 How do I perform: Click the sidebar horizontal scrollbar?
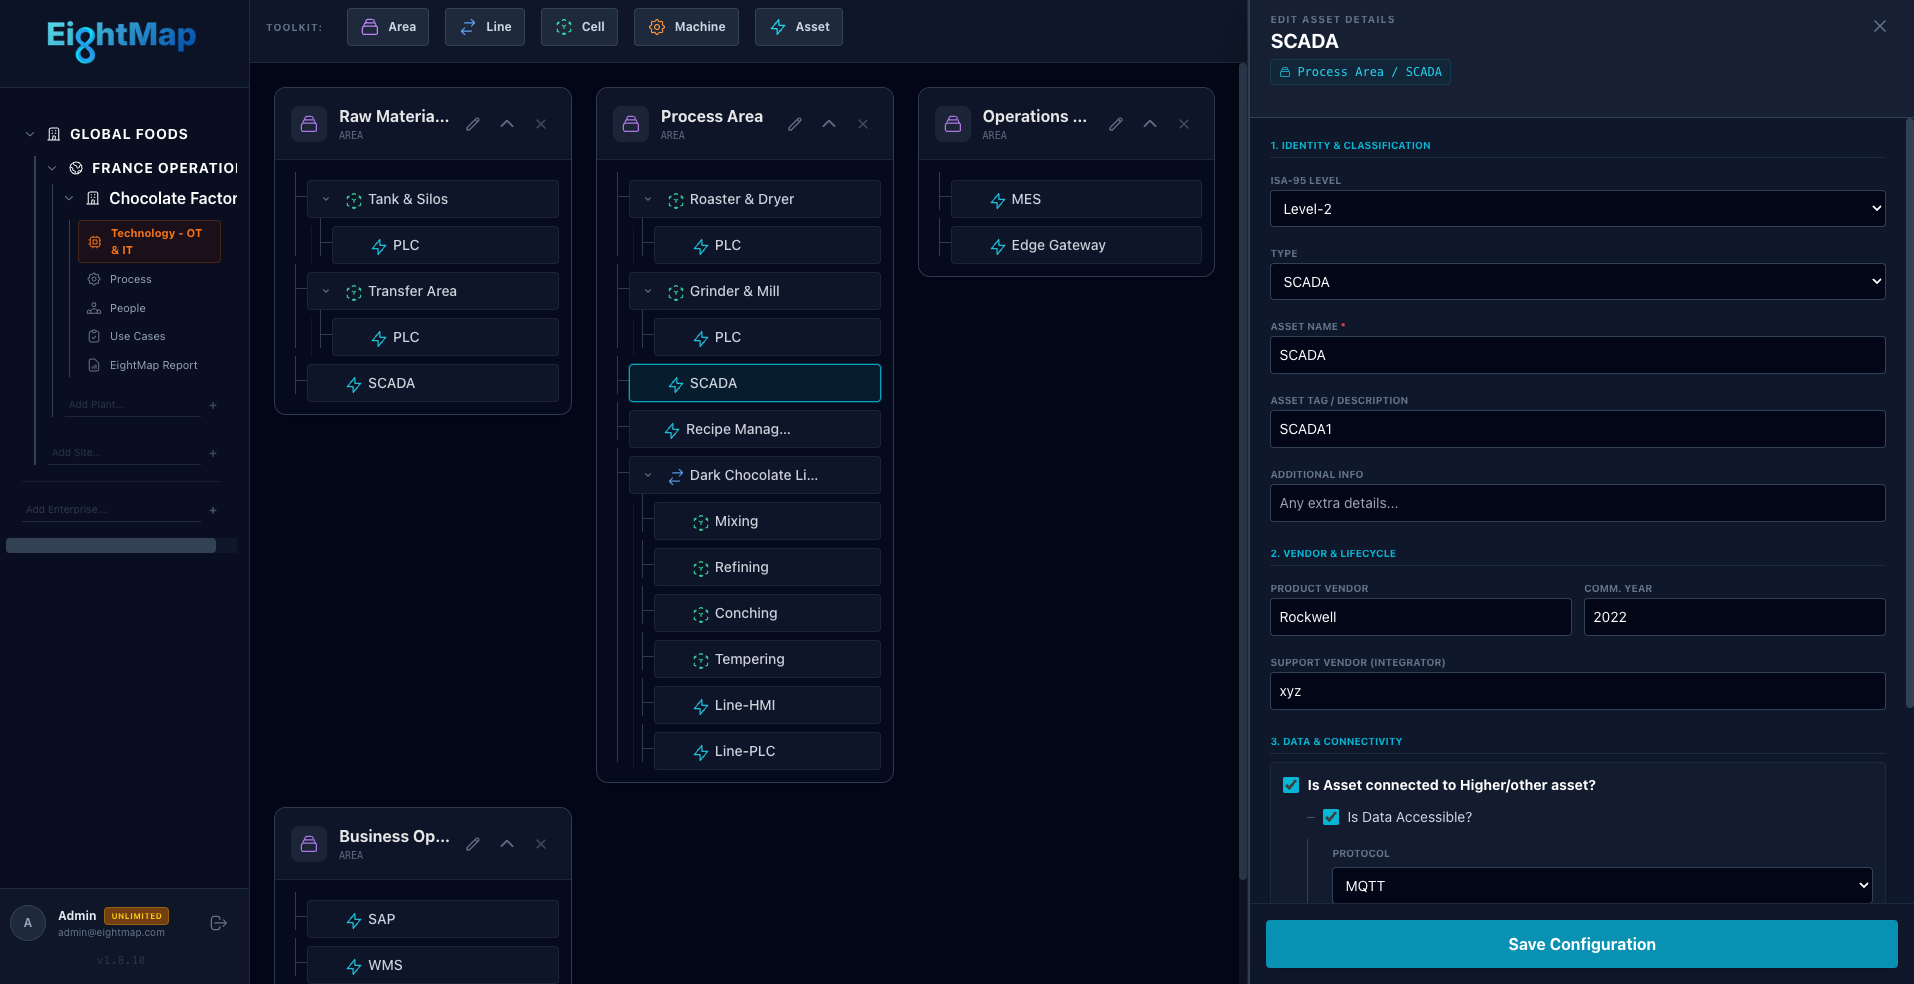point(111,545)
